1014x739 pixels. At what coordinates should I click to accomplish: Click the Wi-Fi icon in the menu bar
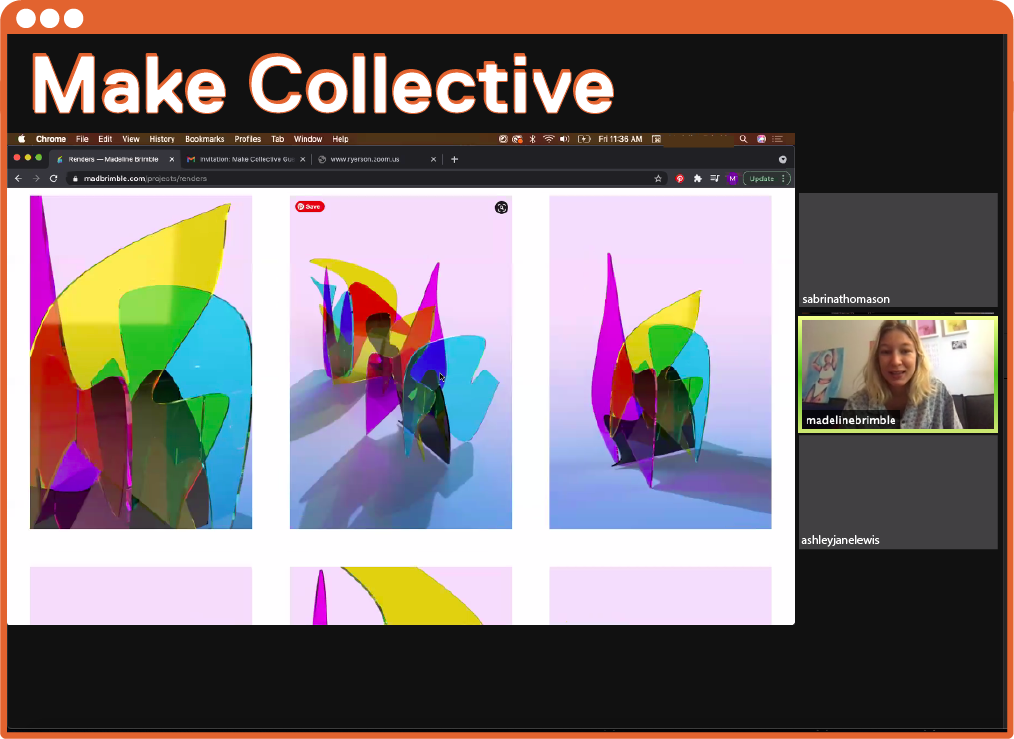pyautogui.click(x=548, y=139)
